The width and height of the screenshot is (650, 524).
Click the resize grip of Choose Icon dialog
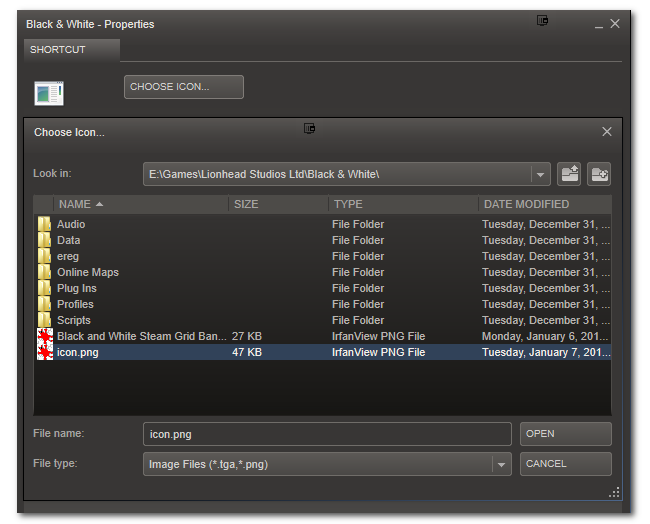tap(614, 492)
